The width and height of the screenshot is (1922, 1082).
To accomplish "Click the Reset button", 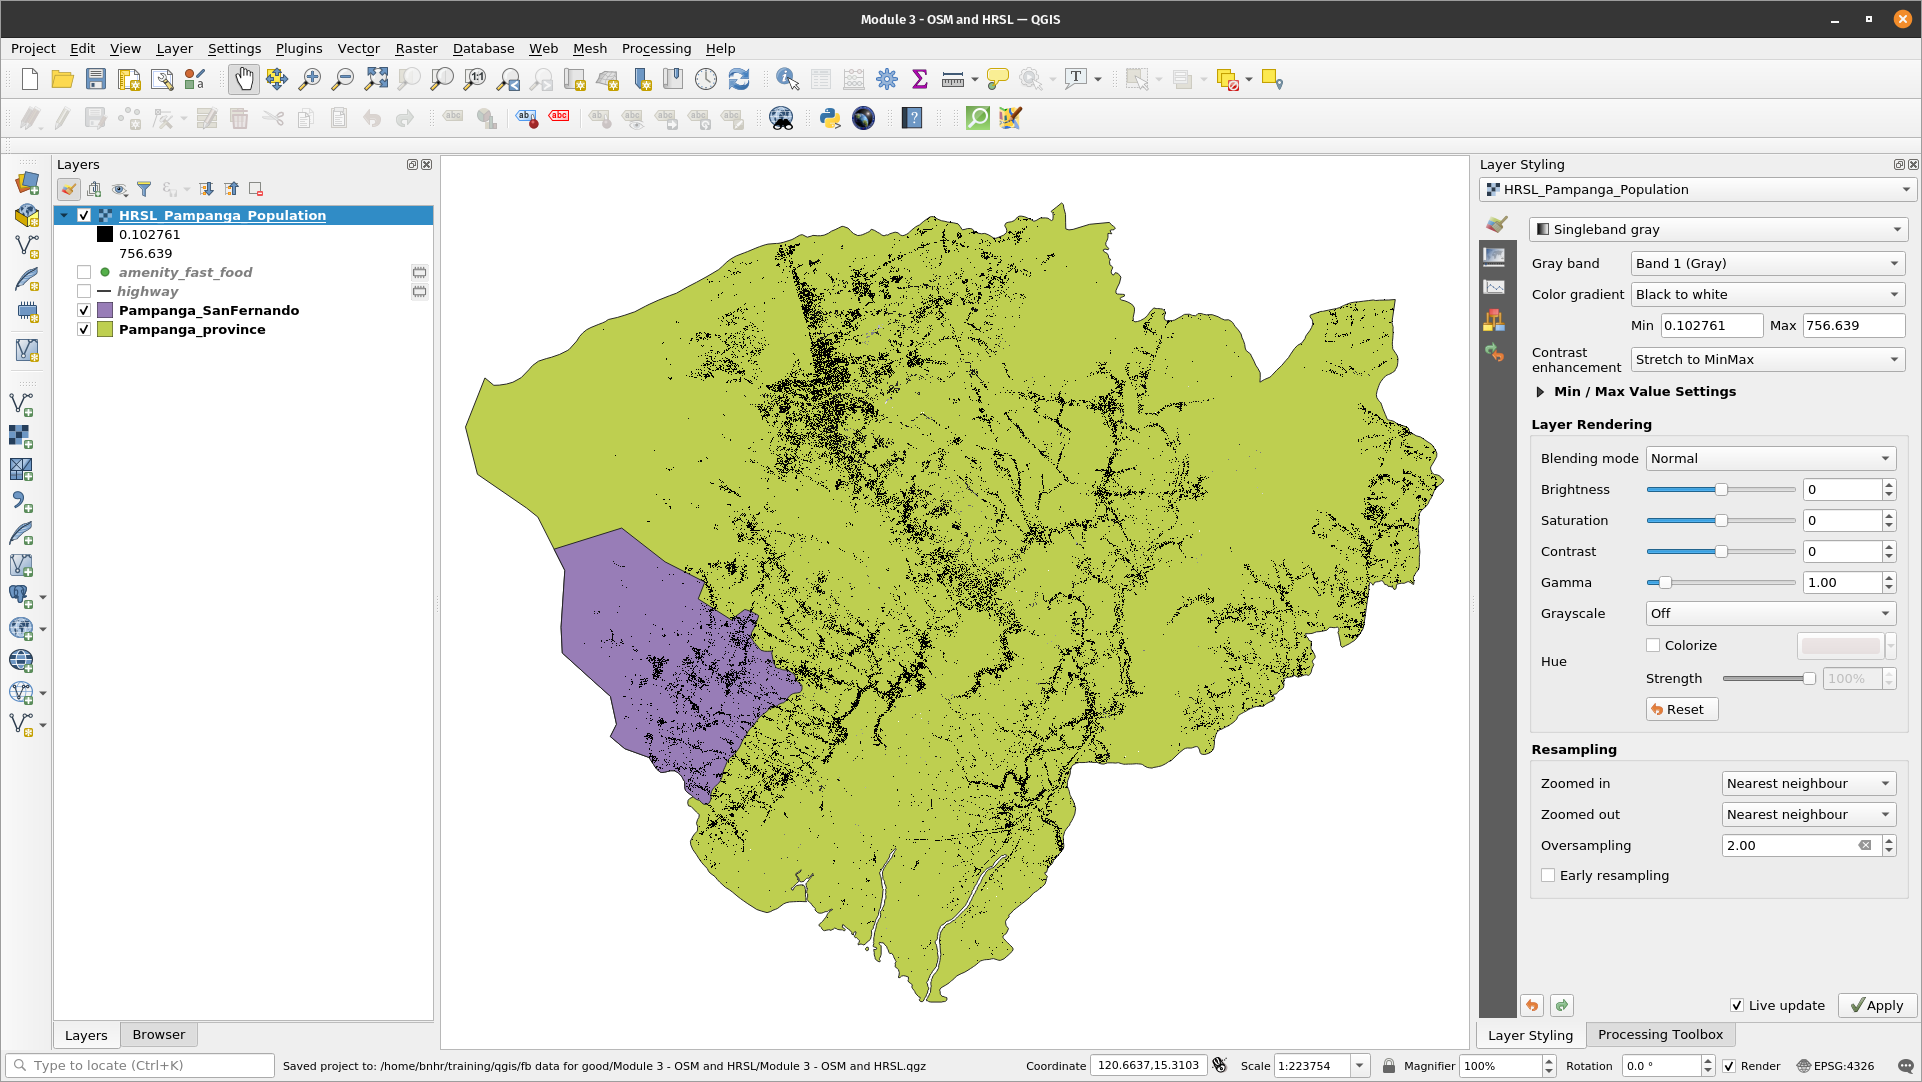I will coord(1681,709).
